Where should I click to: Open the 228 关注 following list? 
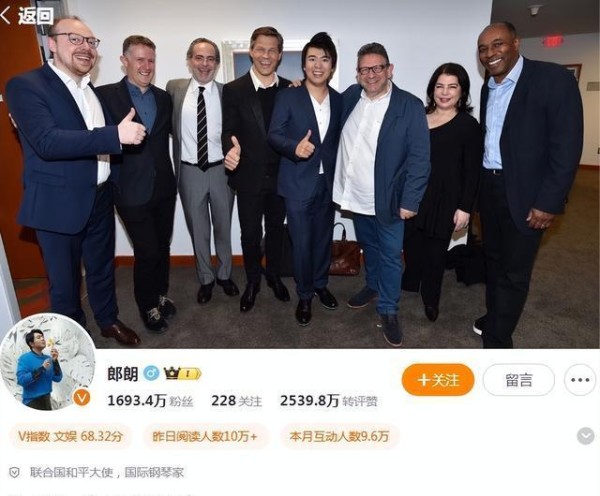(236, 401)
